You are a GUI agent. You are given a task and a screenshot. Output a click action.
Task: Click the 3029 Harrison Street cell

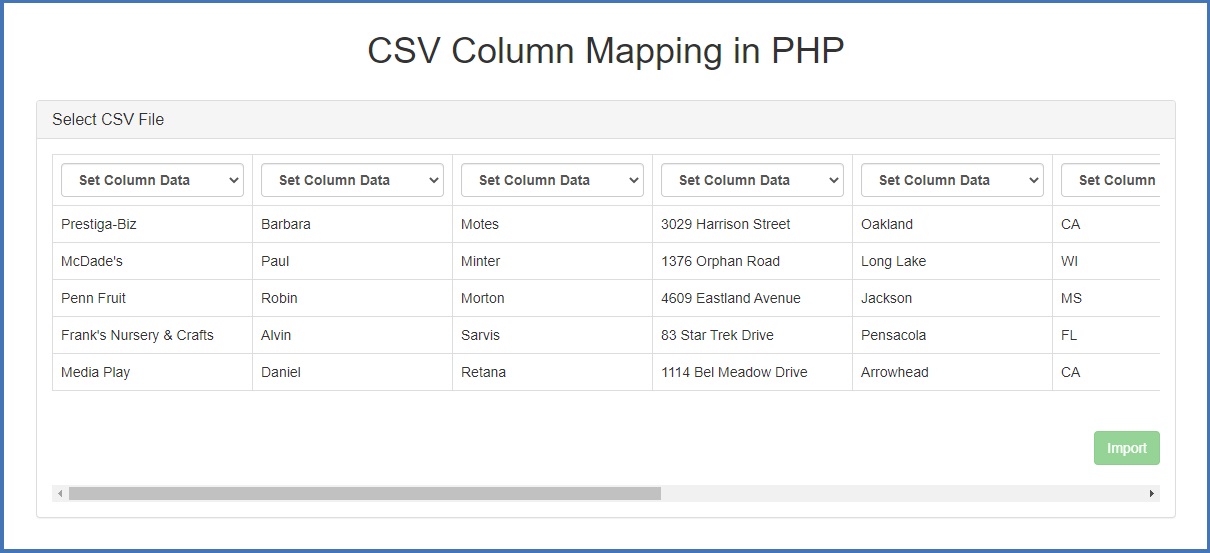coord(752,224)
